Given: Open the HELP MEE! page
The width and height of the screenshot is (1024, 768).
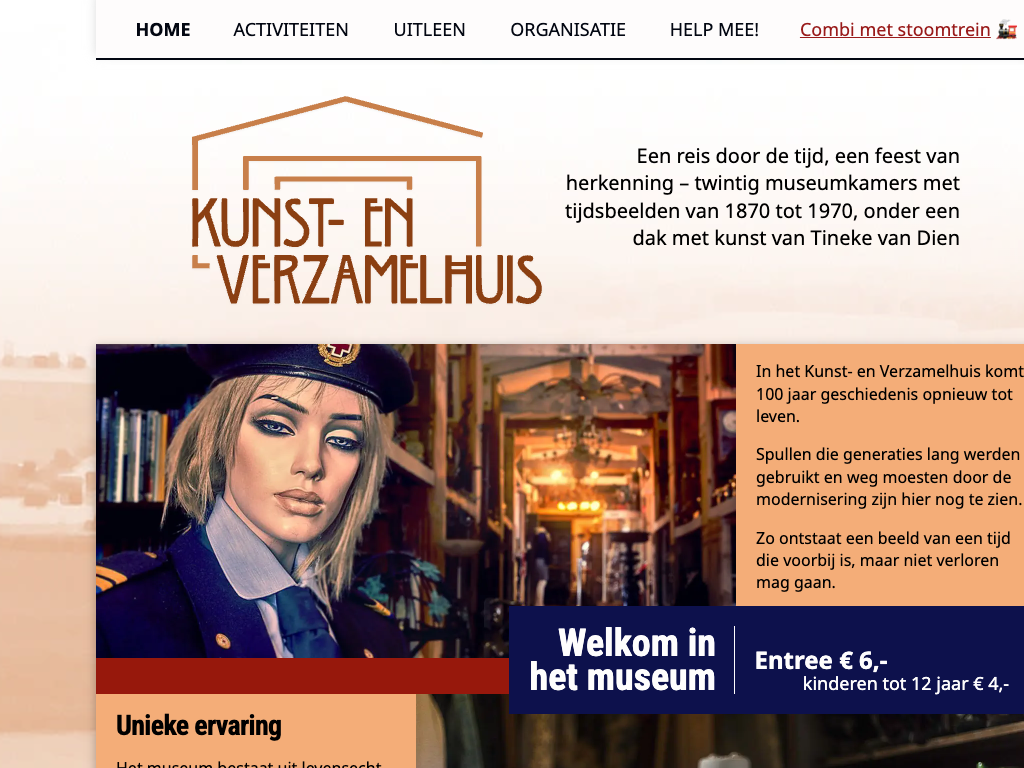Looking at the screenshot, I should 714,29.
